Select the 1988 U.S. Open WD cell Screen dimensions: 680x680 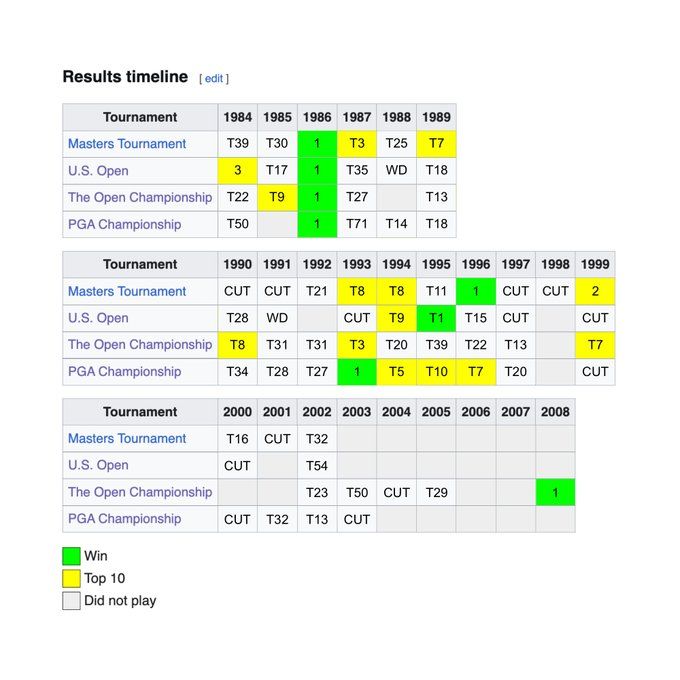coord(397,171)
